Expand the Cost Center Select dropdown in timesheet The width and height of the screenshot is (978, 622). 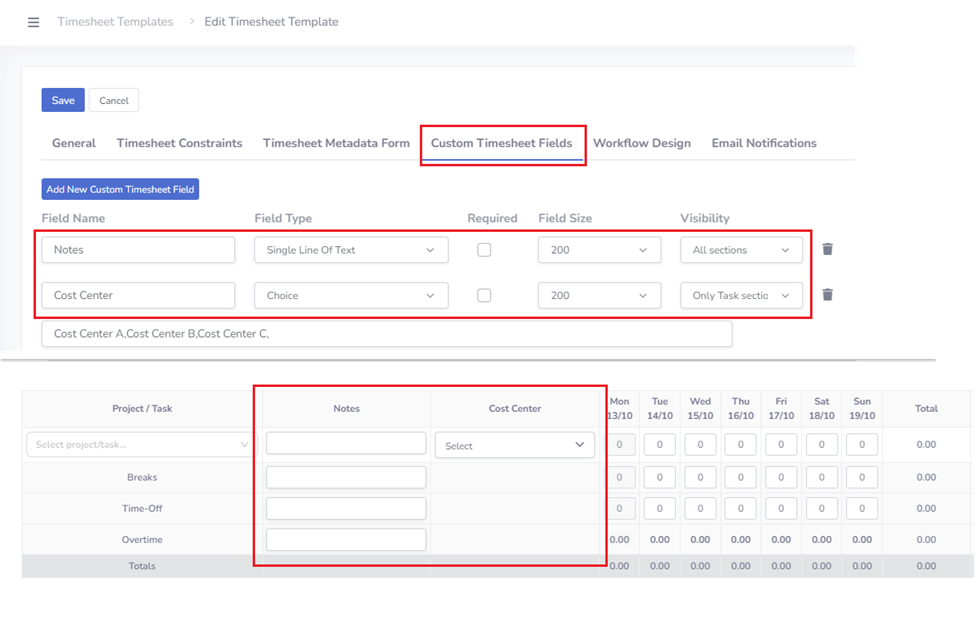515,445
